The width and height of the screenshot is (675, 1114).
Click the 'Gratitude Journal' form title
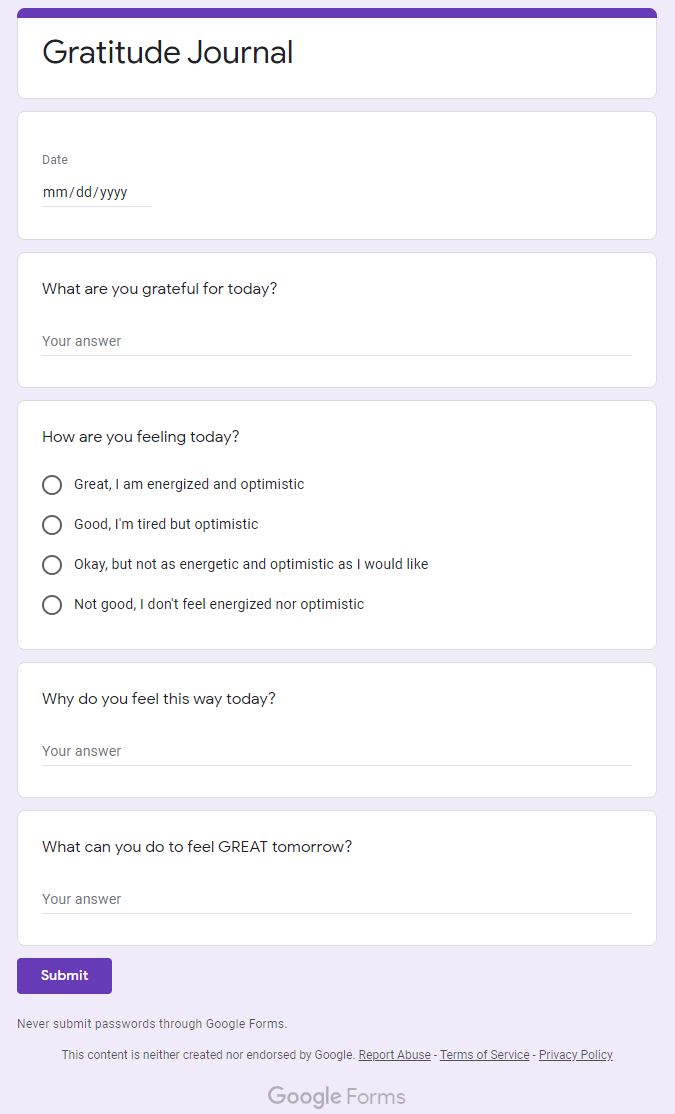point(168,52)
